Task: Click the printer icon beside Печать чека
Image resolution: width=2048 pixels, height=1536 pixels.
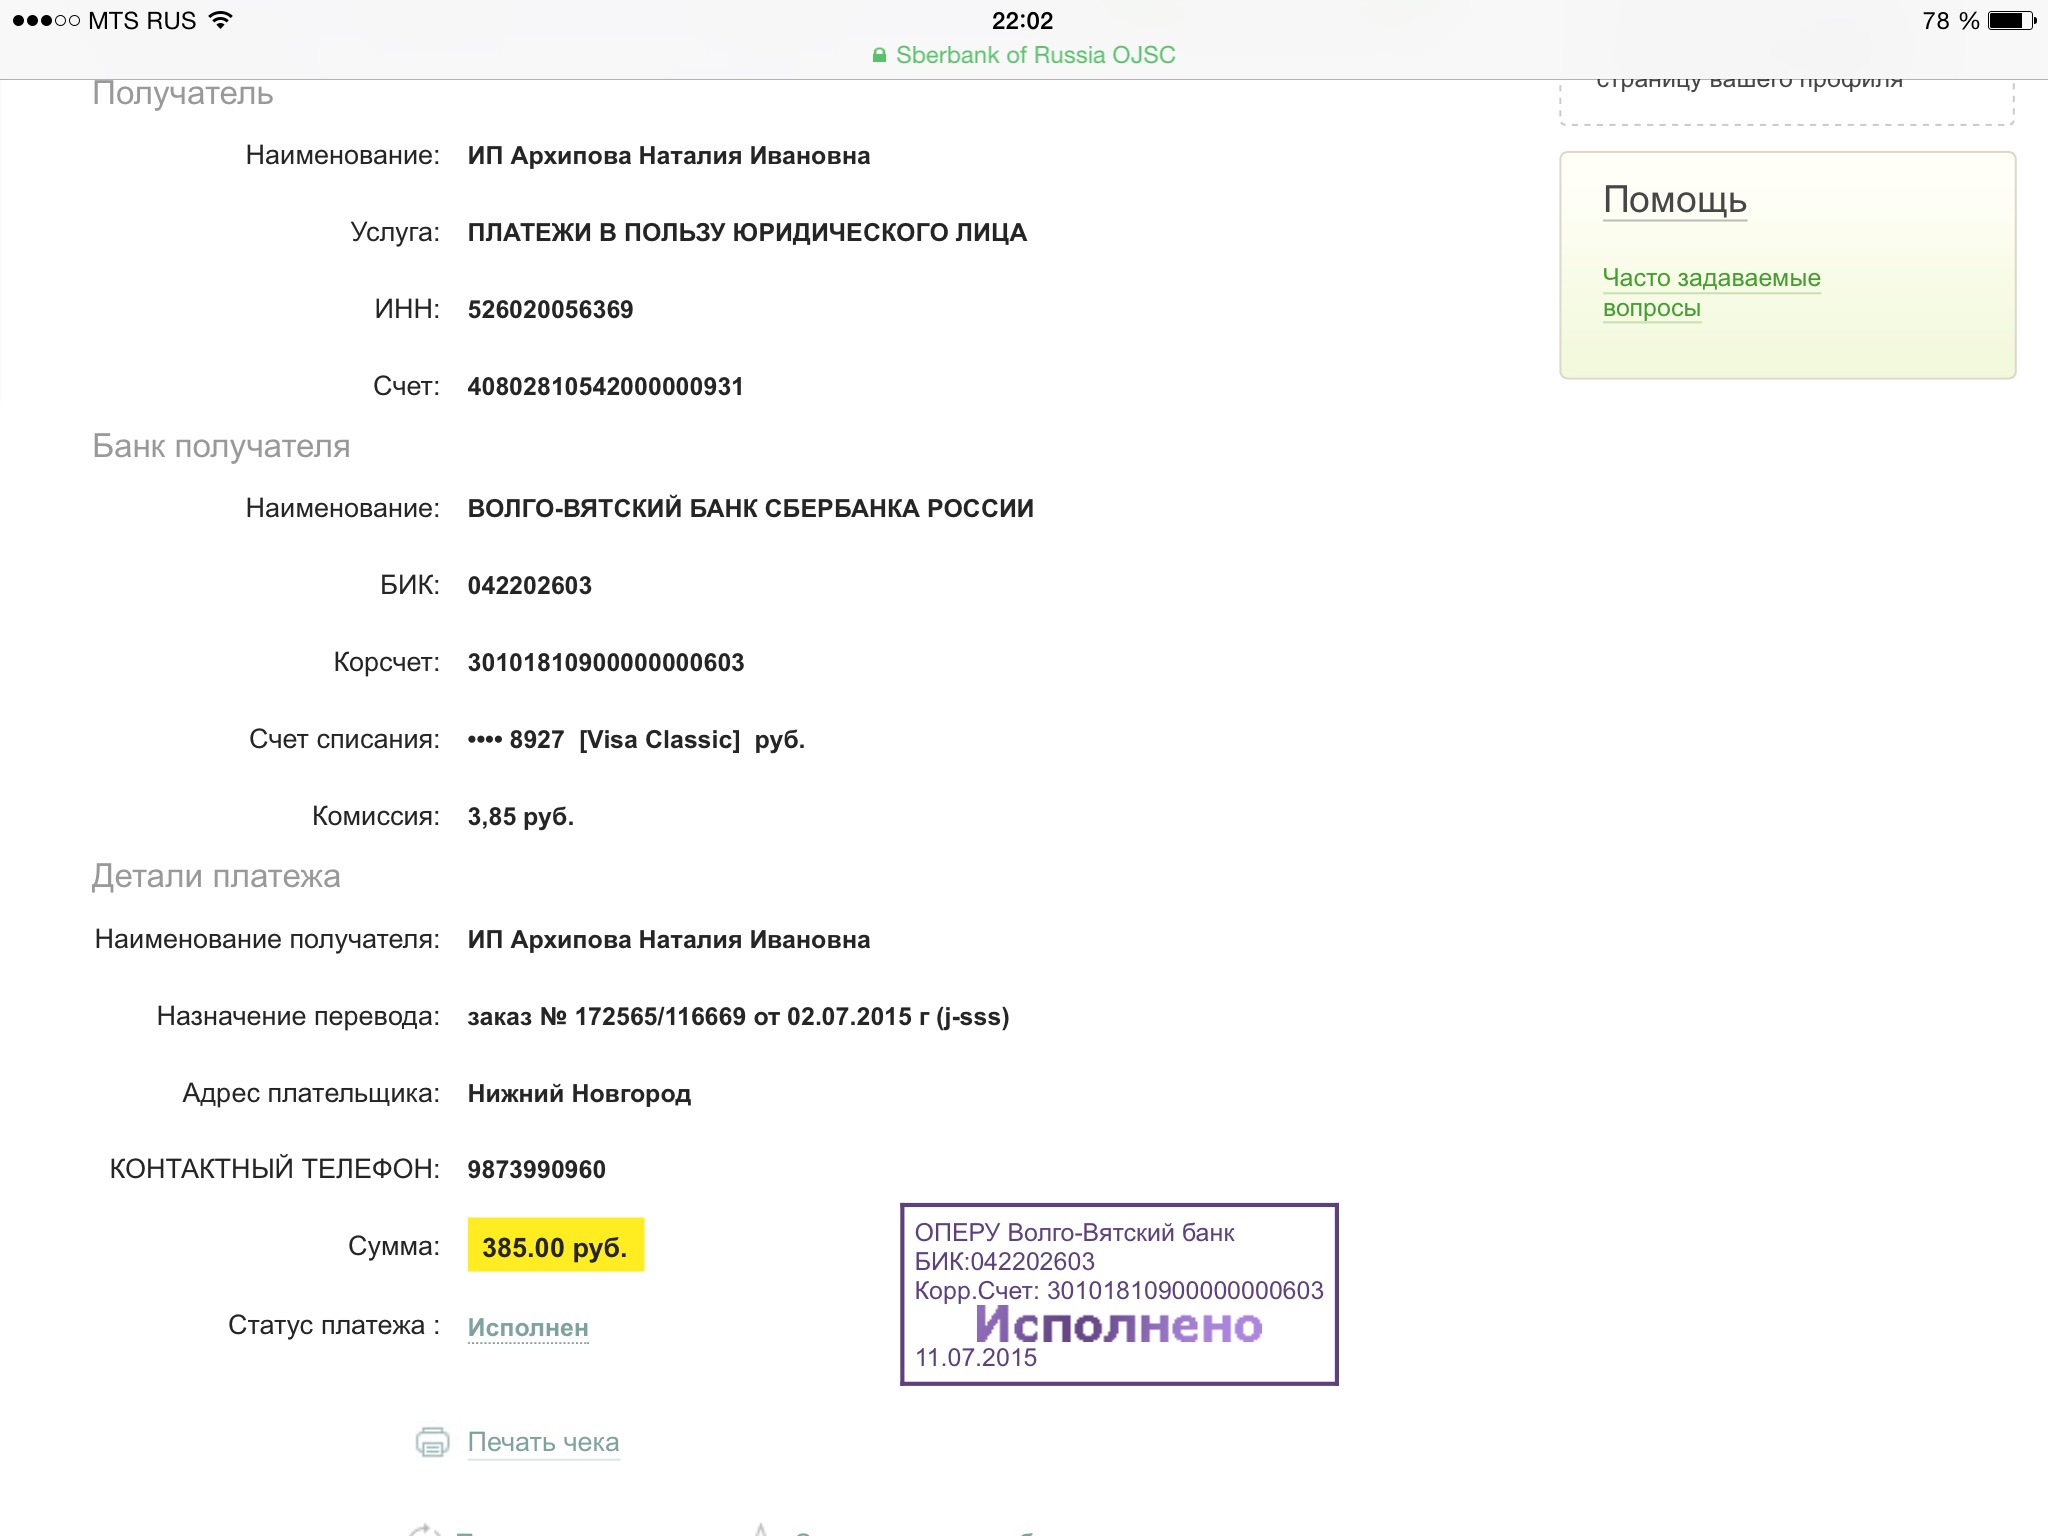Action: [432, 1442]
